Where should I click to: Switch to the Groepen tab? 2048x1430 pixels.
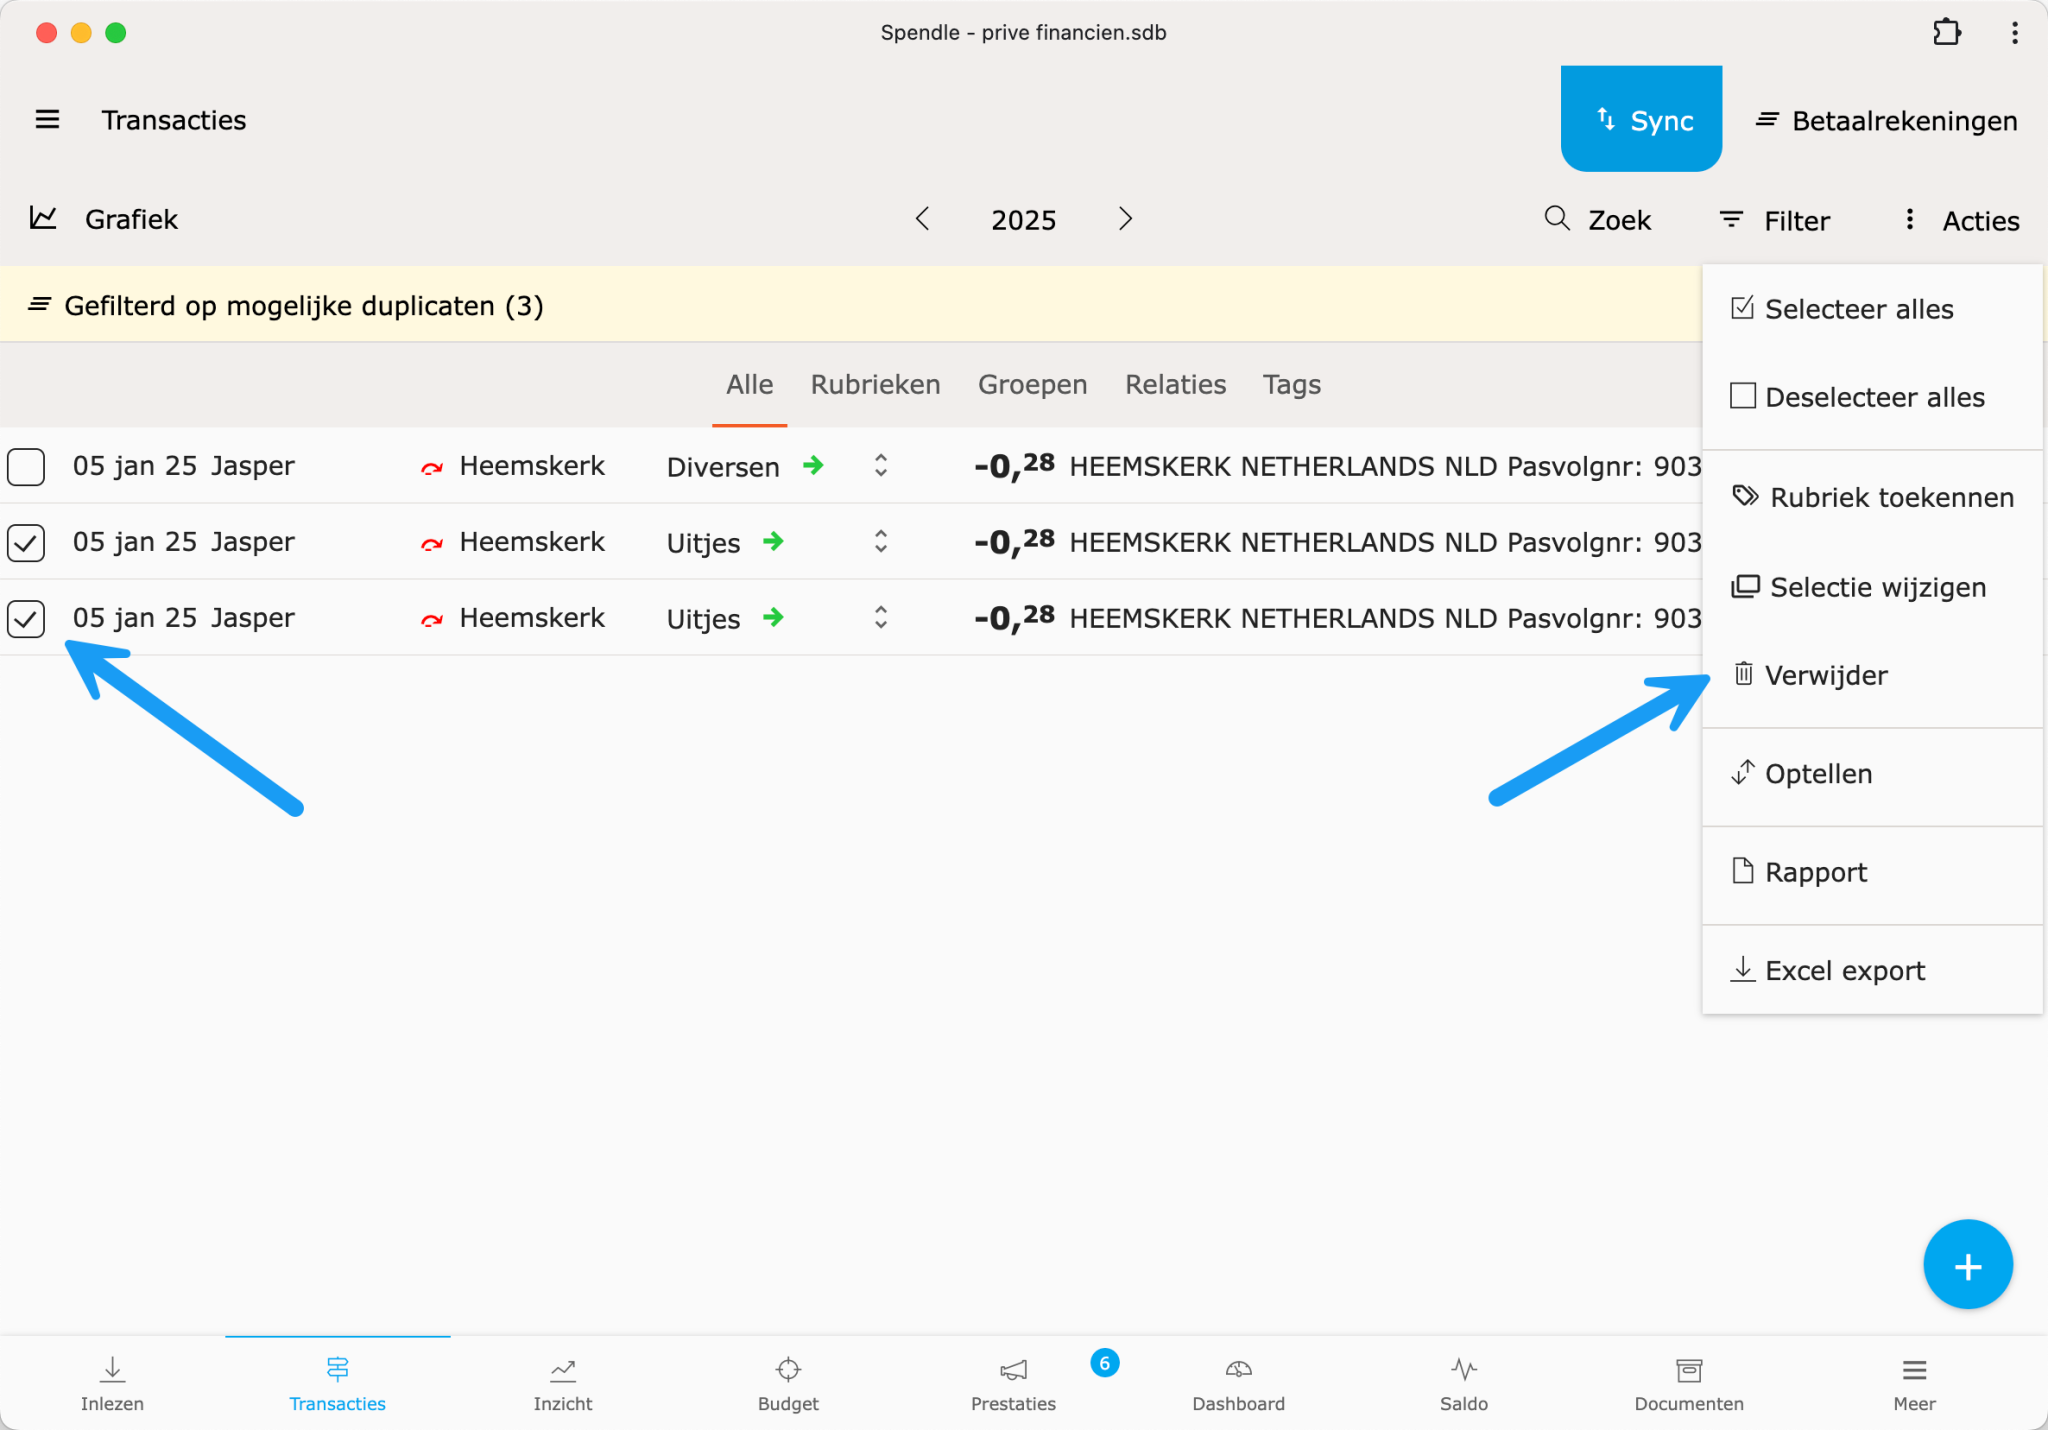pos(1032,385)
